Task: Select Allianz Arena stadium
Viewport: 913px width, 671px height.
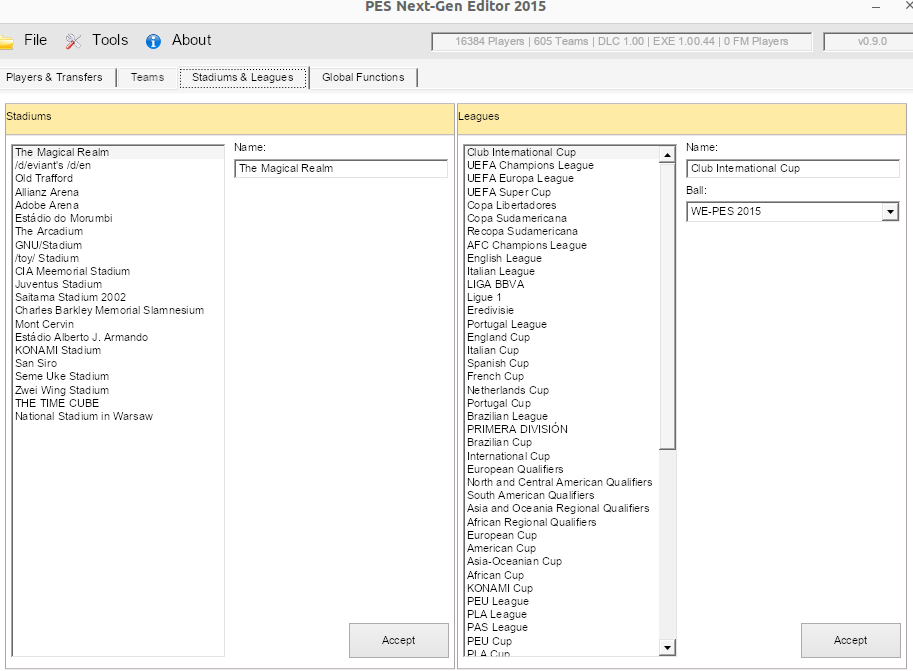Action: point(118,192)
